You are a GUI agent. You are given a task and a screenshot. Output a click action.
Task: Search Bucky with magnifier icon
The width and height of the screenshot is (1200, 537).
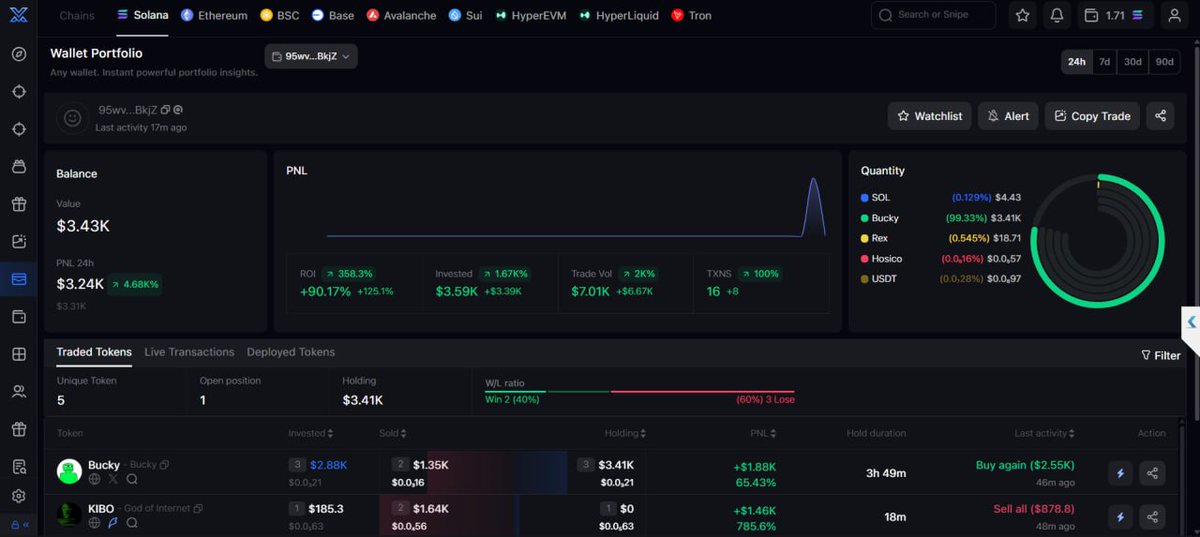(x=132, y=480)
